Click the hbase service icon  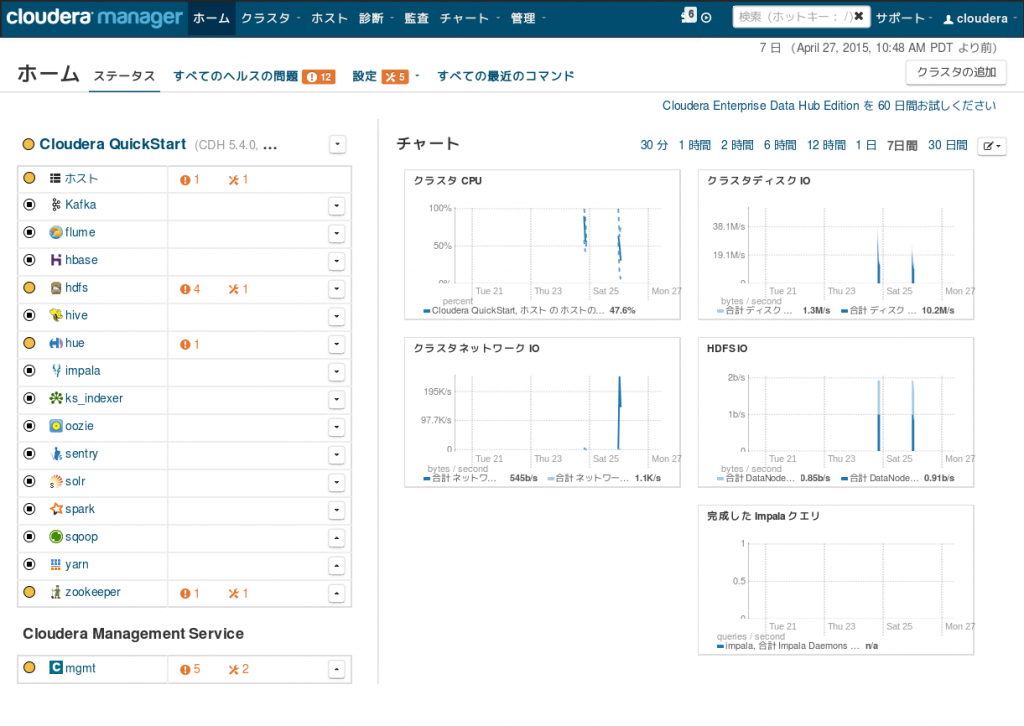coord(56,260)
